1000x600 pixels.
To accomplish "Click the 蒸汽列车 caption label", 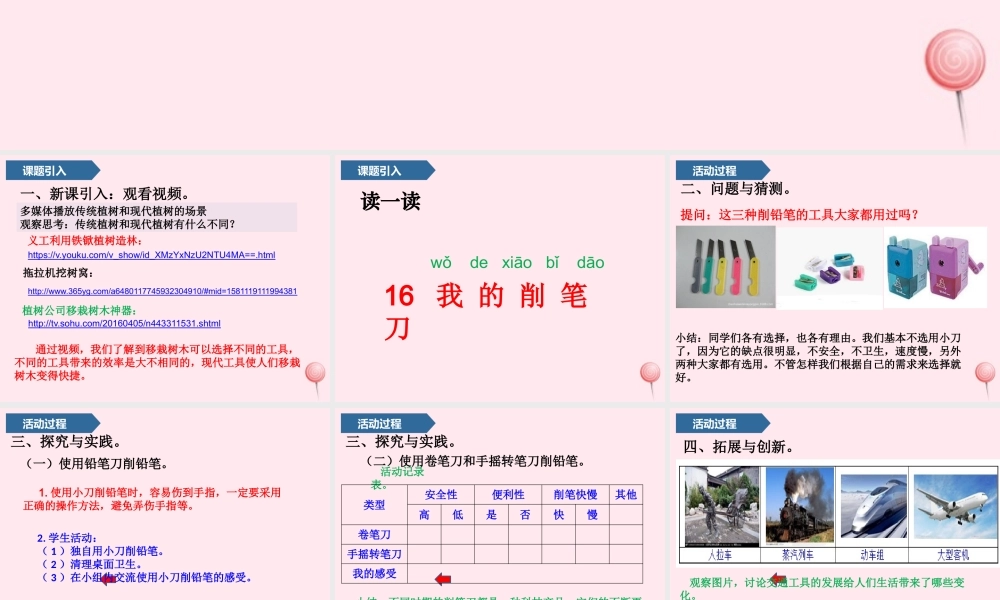I will point(798,555).
